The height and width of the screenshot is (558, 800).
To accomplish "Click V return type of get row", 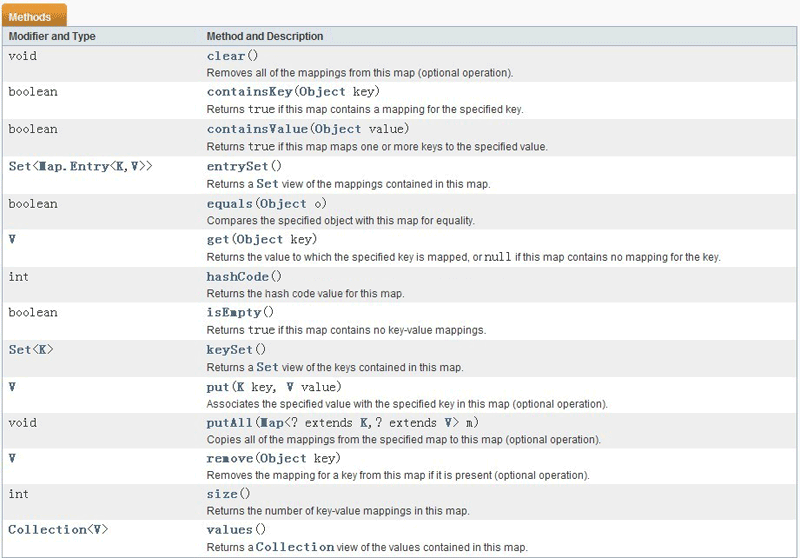I will pos(12,239).
